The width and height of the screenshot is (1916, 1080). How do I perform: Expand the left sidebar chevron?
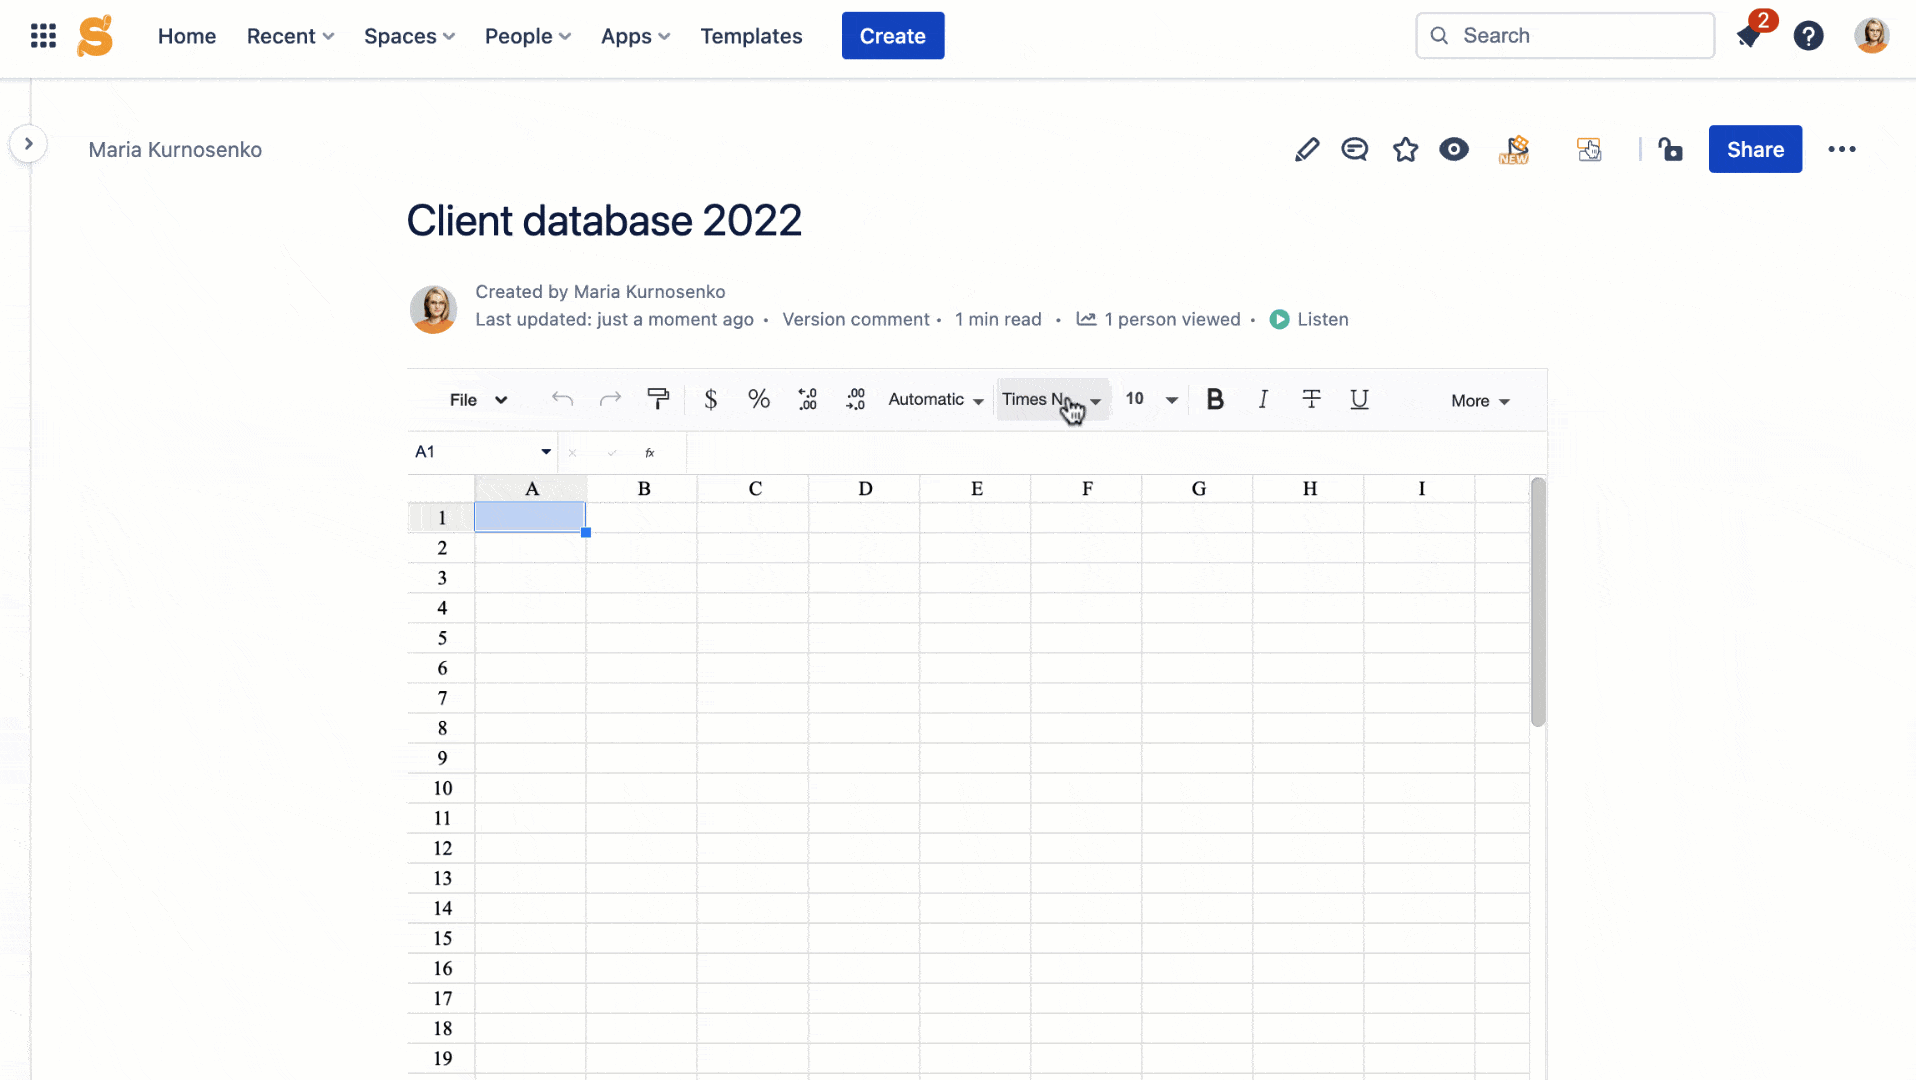click(28, 144)
